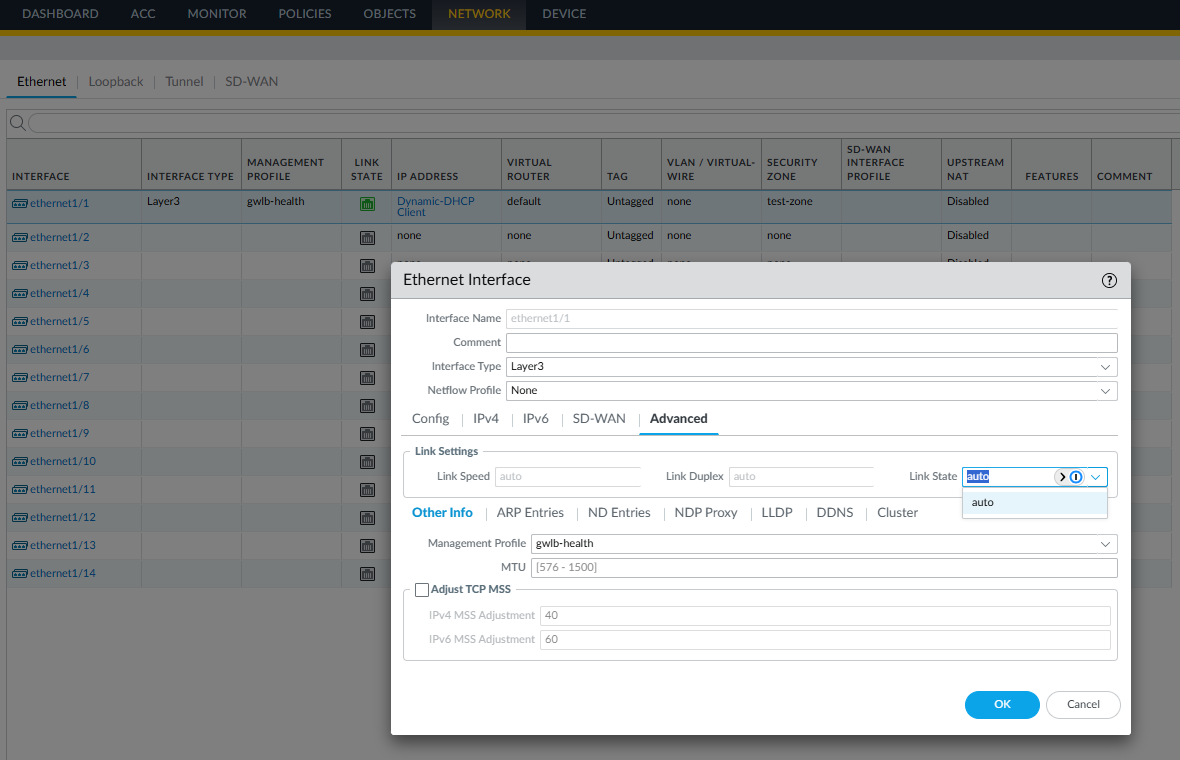Click into the MTU input field
The height and width of the screenshot is (760, 1180).
click(823, 568)
